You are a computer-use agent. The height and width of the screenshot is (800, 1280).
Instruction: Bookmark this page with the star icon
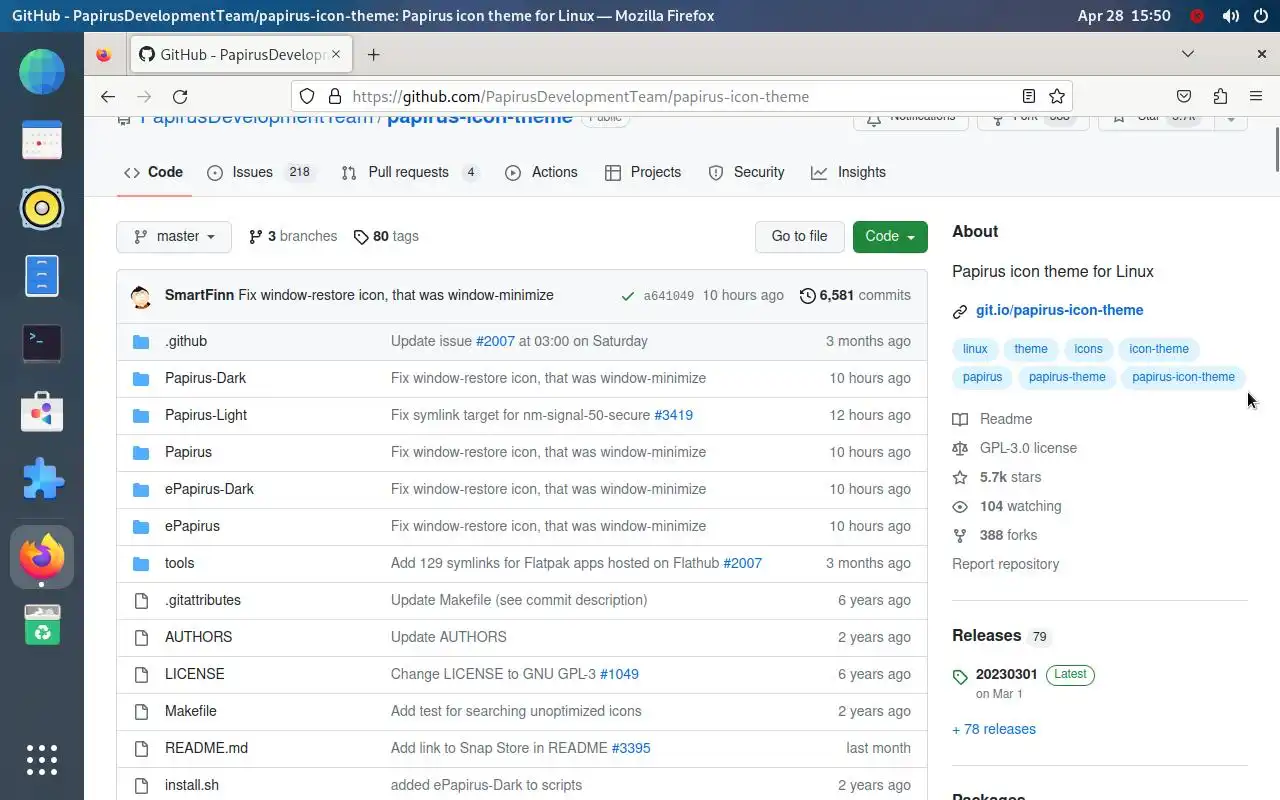1056,97
